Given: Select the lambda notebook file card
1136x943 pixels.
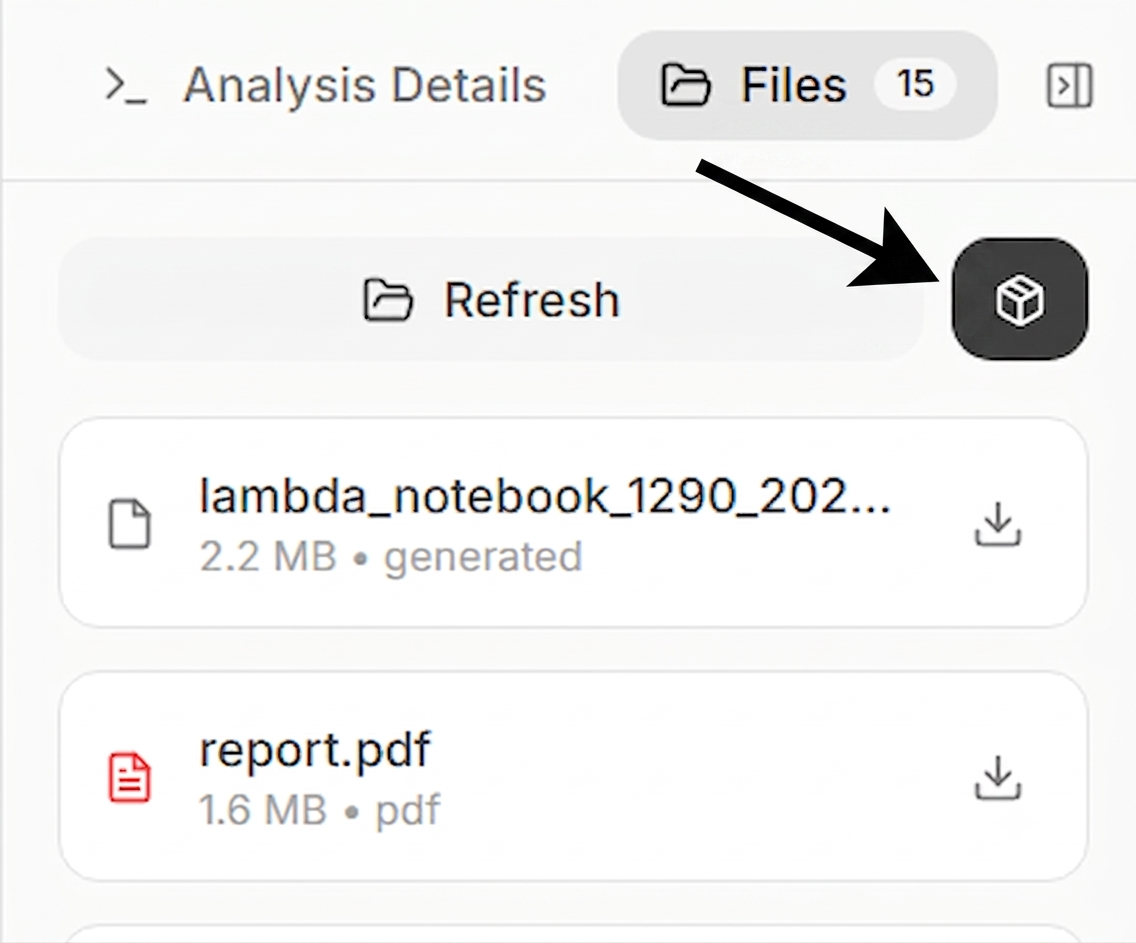Looking at the screenshot, I should 573,522.
